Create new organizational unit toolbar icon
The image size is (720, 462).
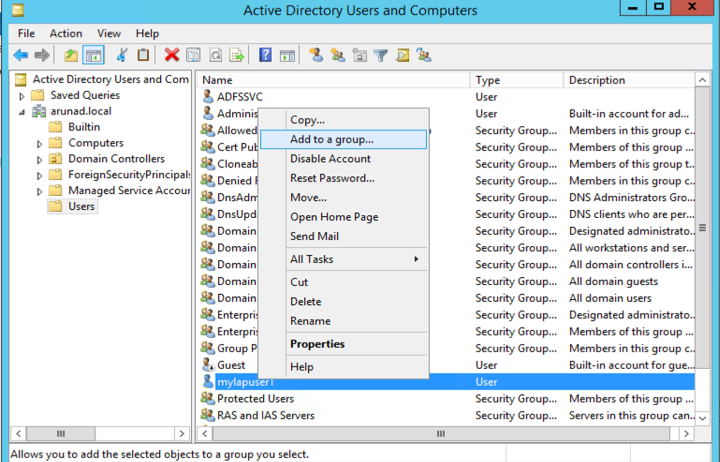[360, 56]
